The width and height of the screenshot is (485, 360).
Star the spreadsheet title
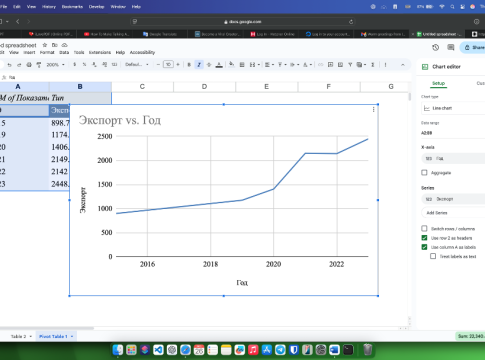[x=44, y=45]
